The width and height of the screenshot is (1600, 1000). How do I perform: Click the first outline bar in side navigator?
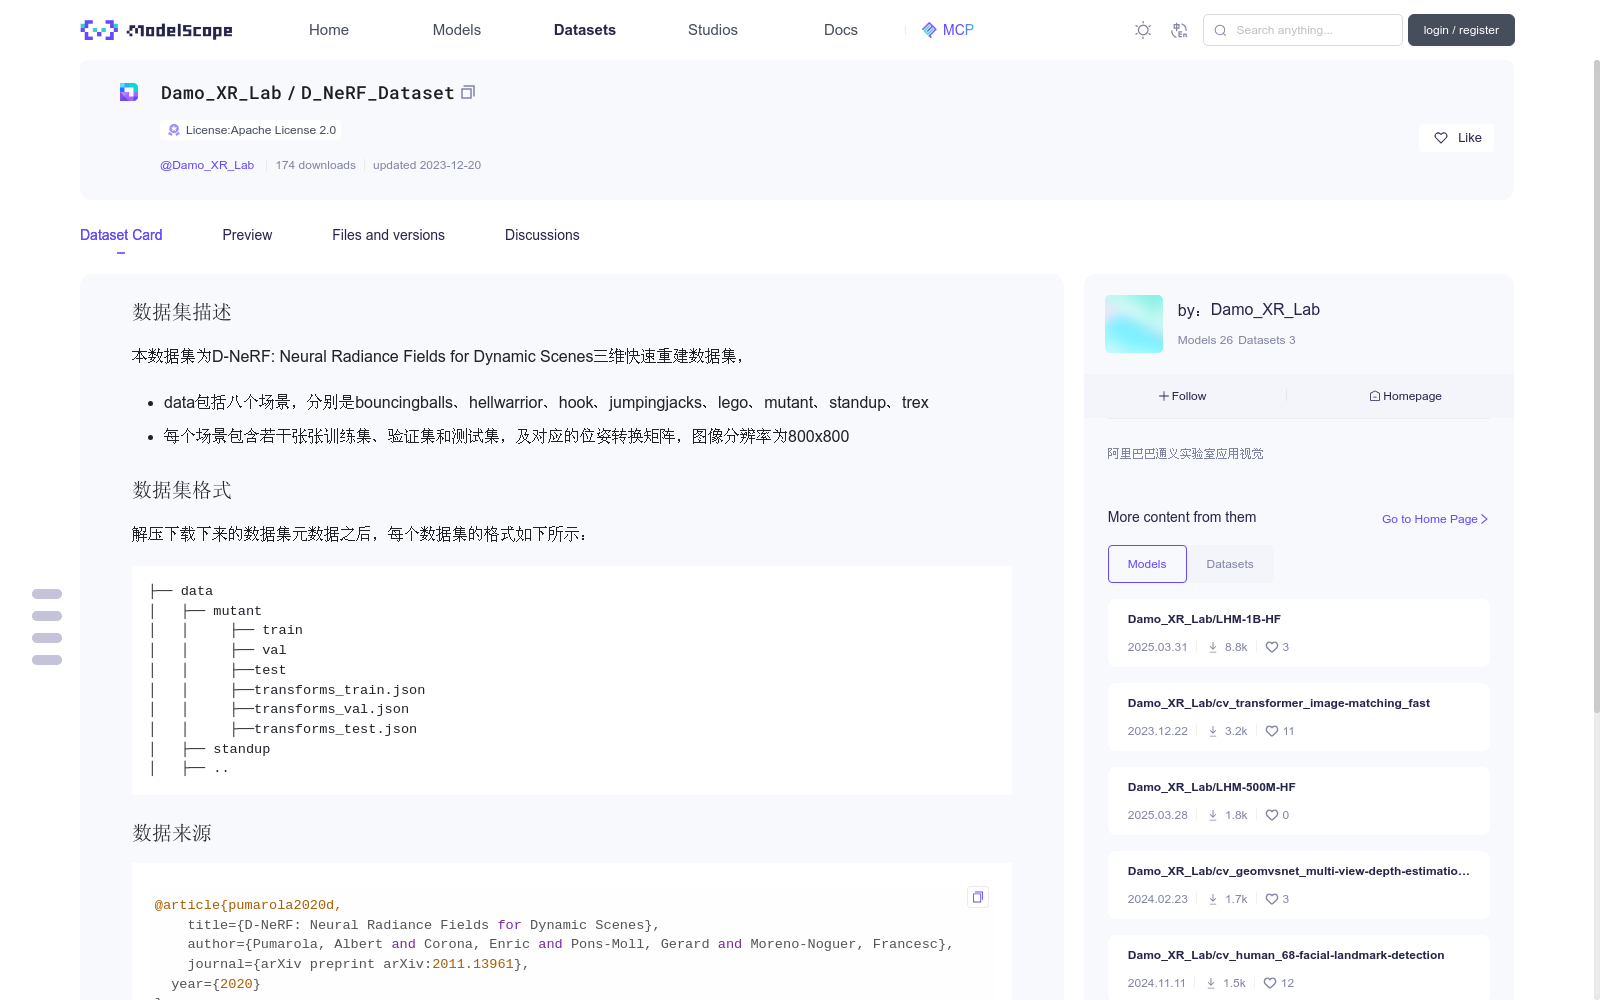coord(47,594)
